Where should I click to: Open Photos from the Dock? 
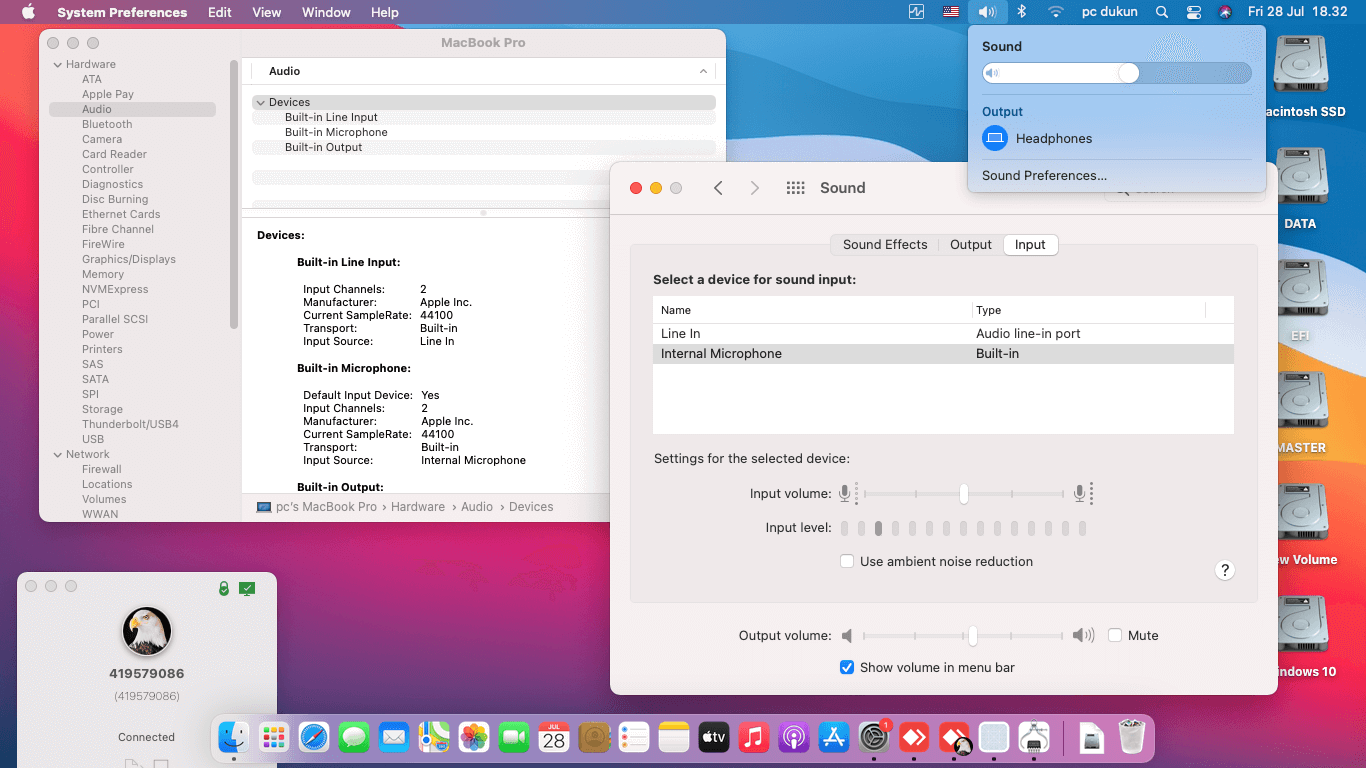click(x=474, y=738)
